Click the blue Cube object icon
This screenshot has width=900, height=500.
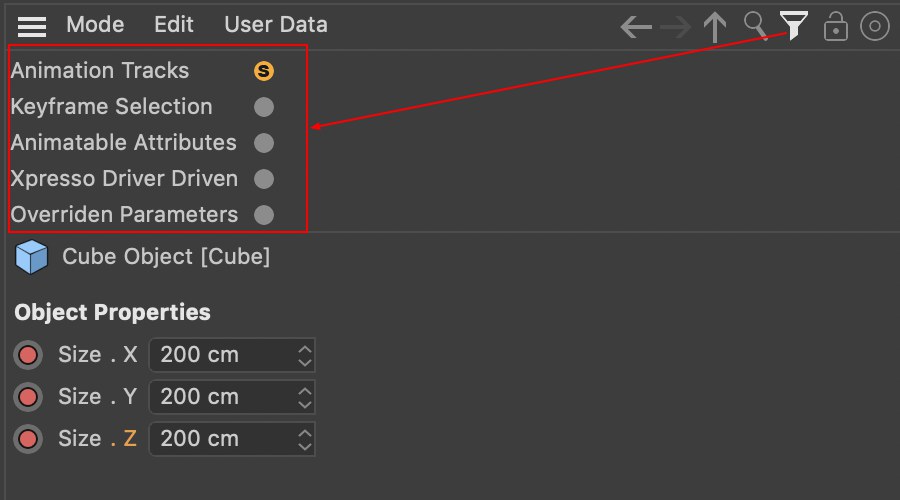32,257
